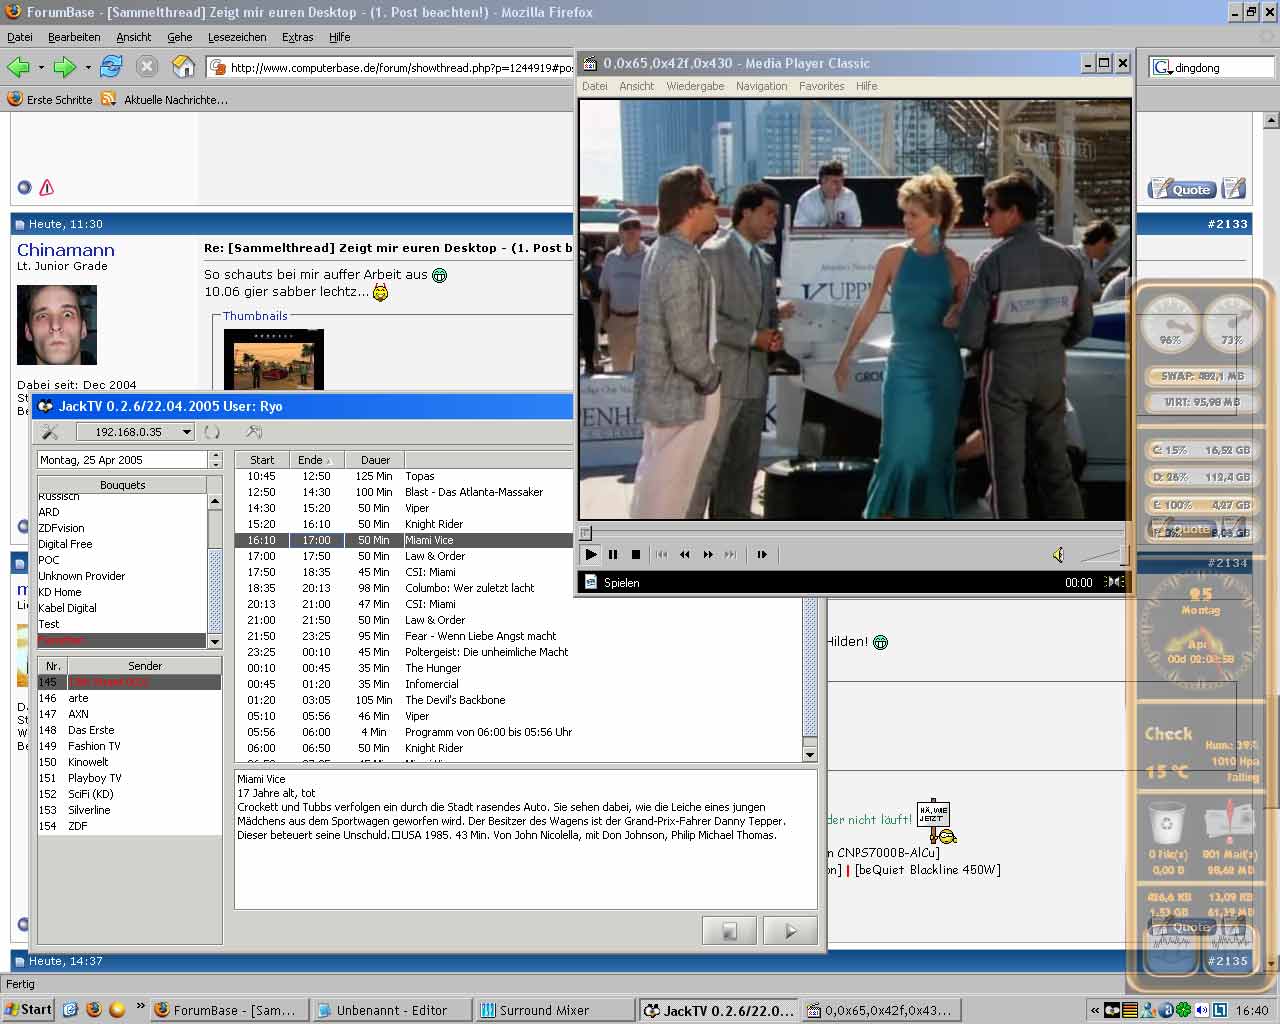Image resolution: width=1280 pixels, height=1024 pixels.
Task: Click JackTV refresh circular arrows icon
Action: tap(212, 432)
